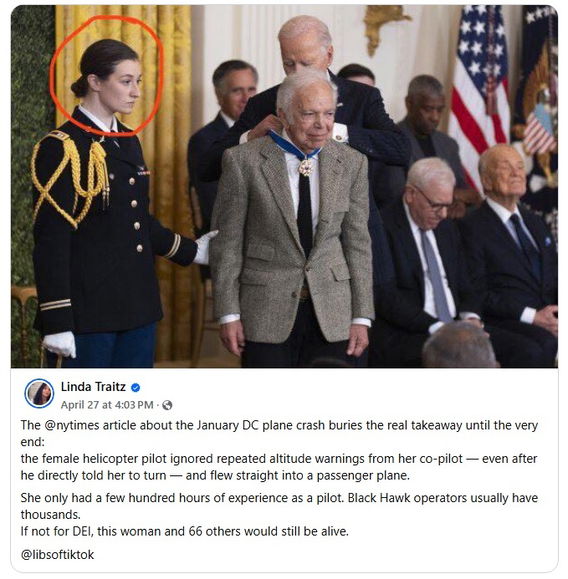The width and height of the screenshot is (568, 579).
Task: Click the globe public-audience icon
Action: pyautogui.click(x=167, y=405)
